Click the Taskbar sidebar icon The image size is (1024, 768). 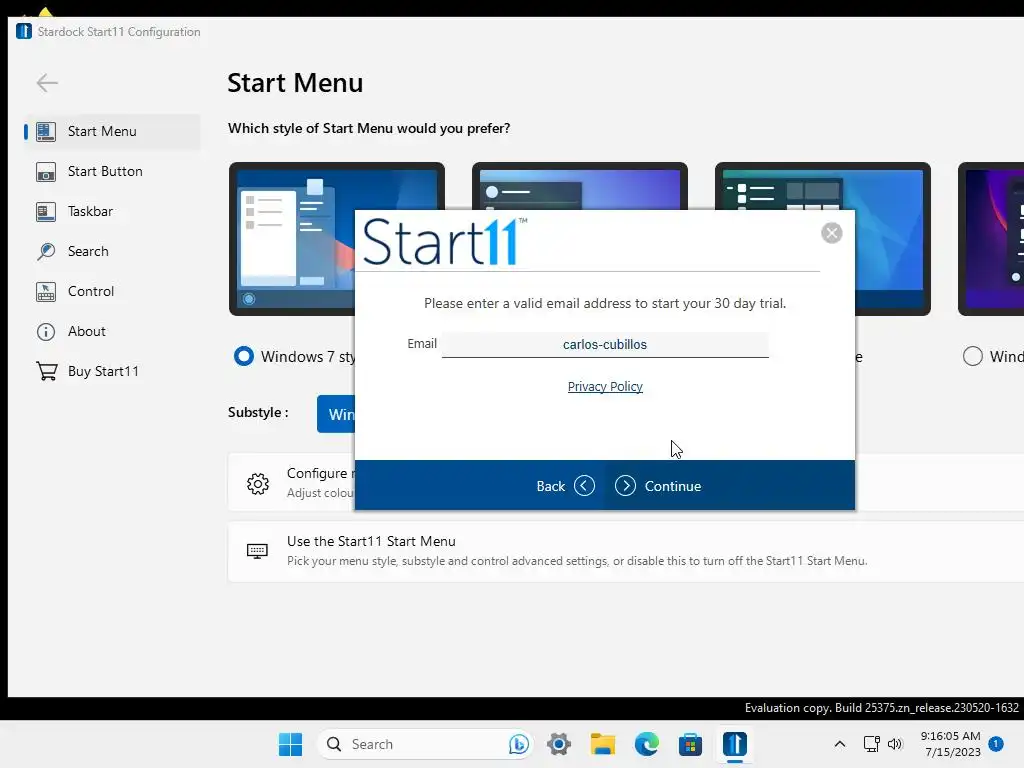tap(46, 212)
